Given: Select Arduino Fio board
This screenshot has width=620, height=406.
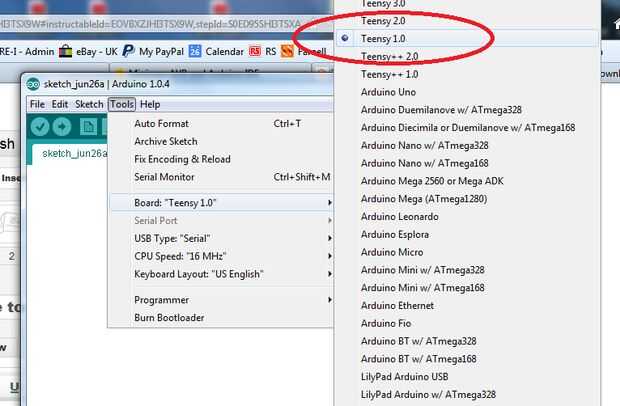Looking at the screenshot, I should coord(467,323).
